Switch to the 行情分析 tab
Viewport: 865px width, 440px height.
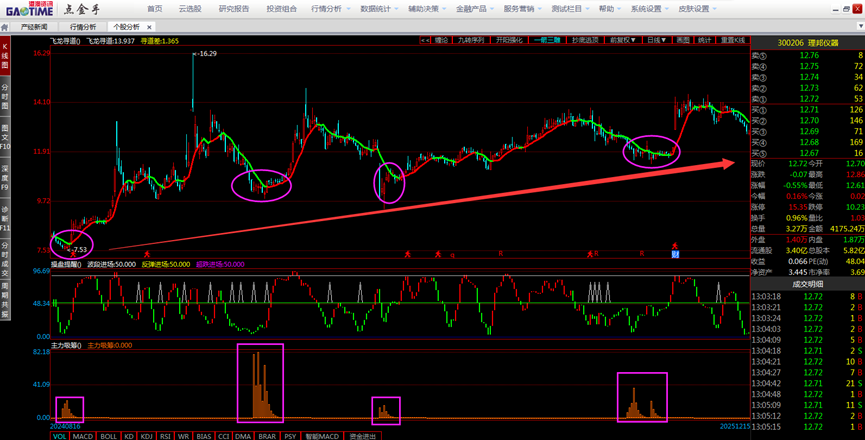pos(83,26)
